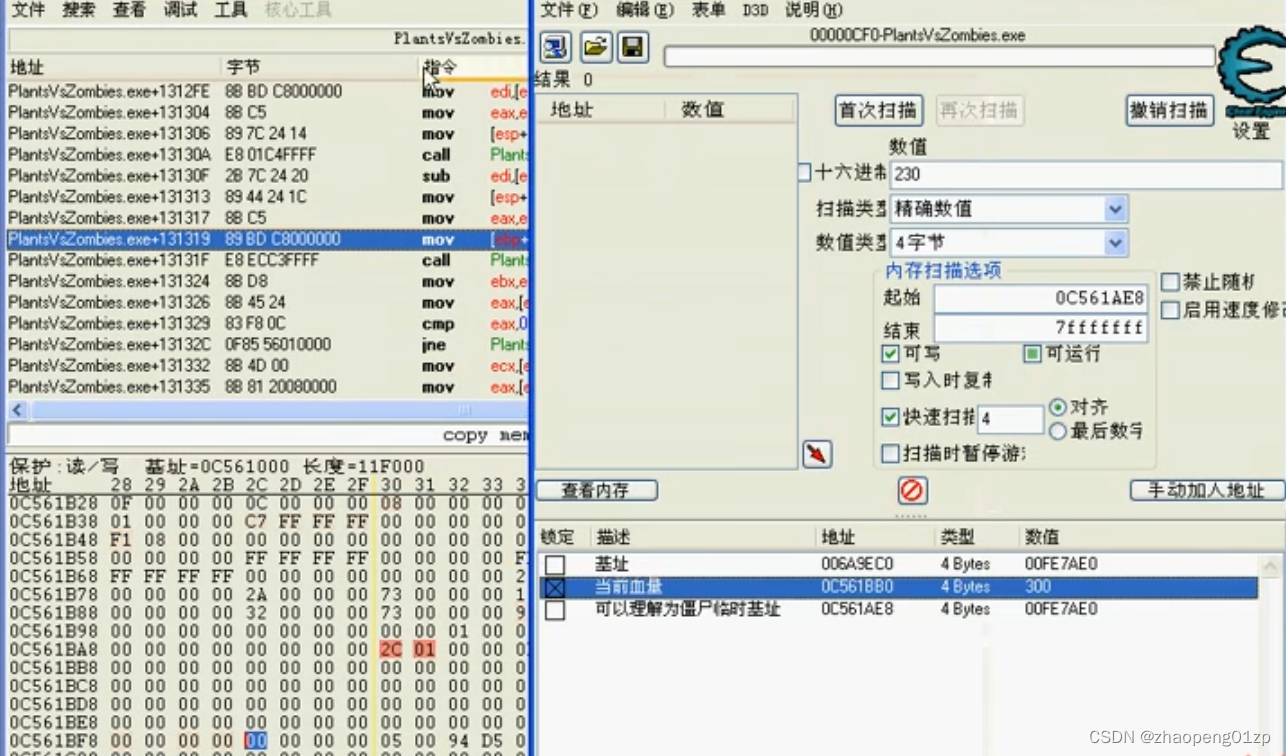Enable the 启用速度修改 checkbox

tap(1170, 310)
